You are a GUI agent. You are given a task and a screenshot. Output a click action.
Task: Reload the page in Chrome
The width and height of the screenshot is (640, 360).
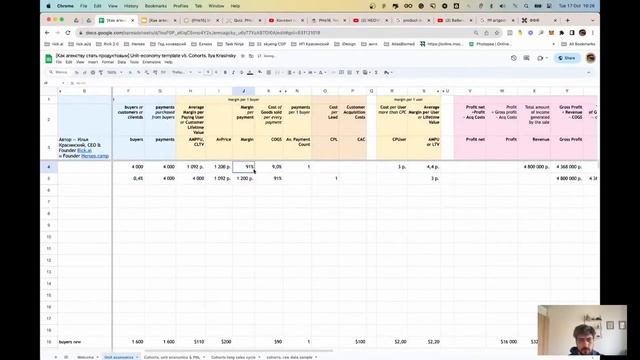(68, 33)
